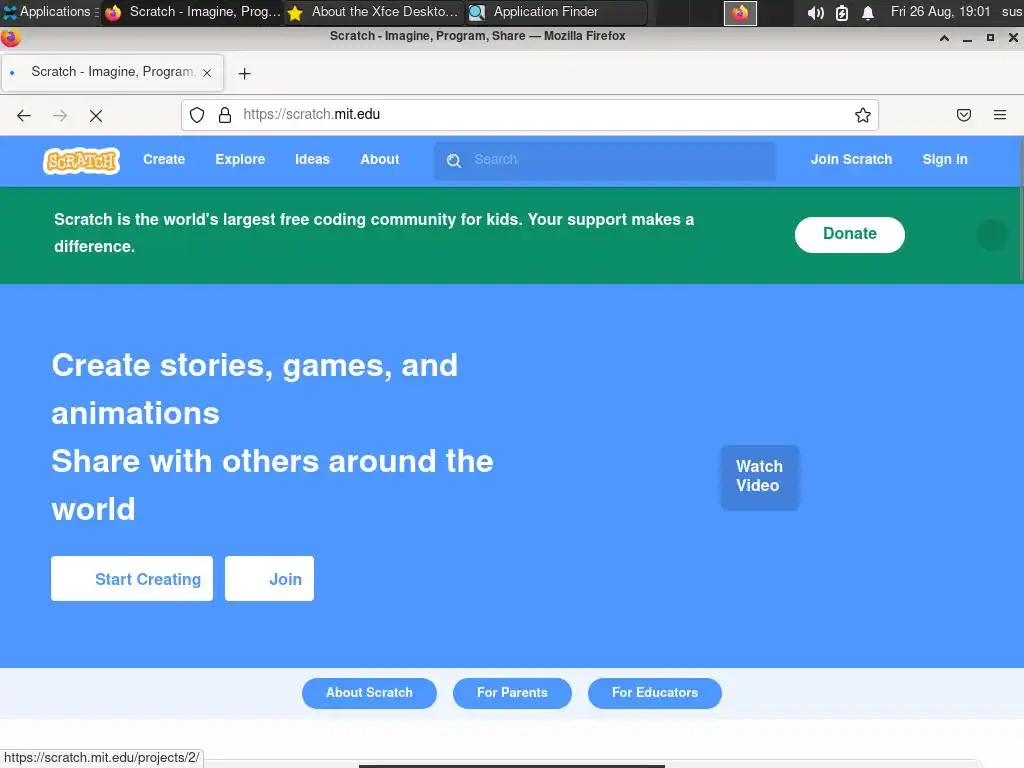Click the window roll-up arrow in the titlebar
This screenshot has width=1024, height=768.
click(x=944, y=38)
